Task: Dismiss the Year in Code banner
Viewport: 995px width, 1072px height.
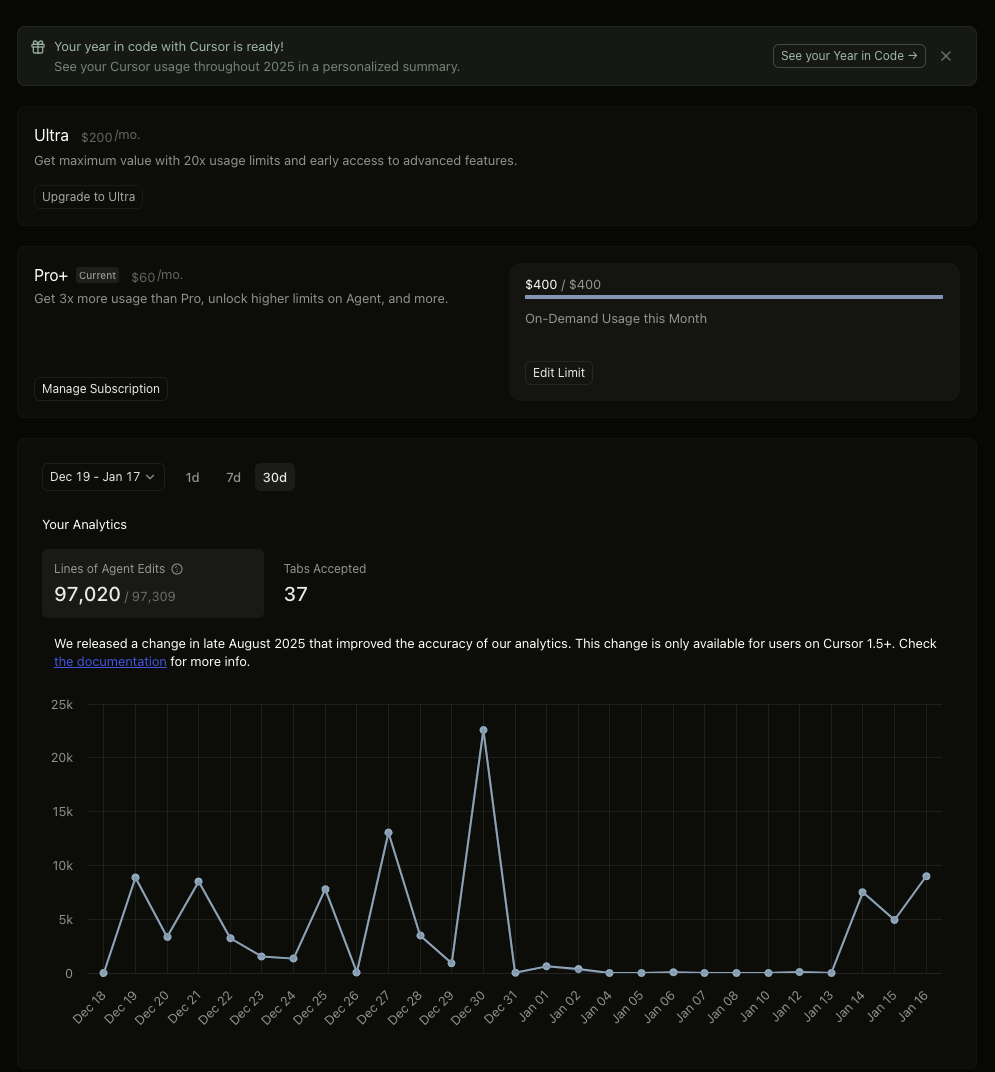Action: pyautogui.click(x=946, y=56)
